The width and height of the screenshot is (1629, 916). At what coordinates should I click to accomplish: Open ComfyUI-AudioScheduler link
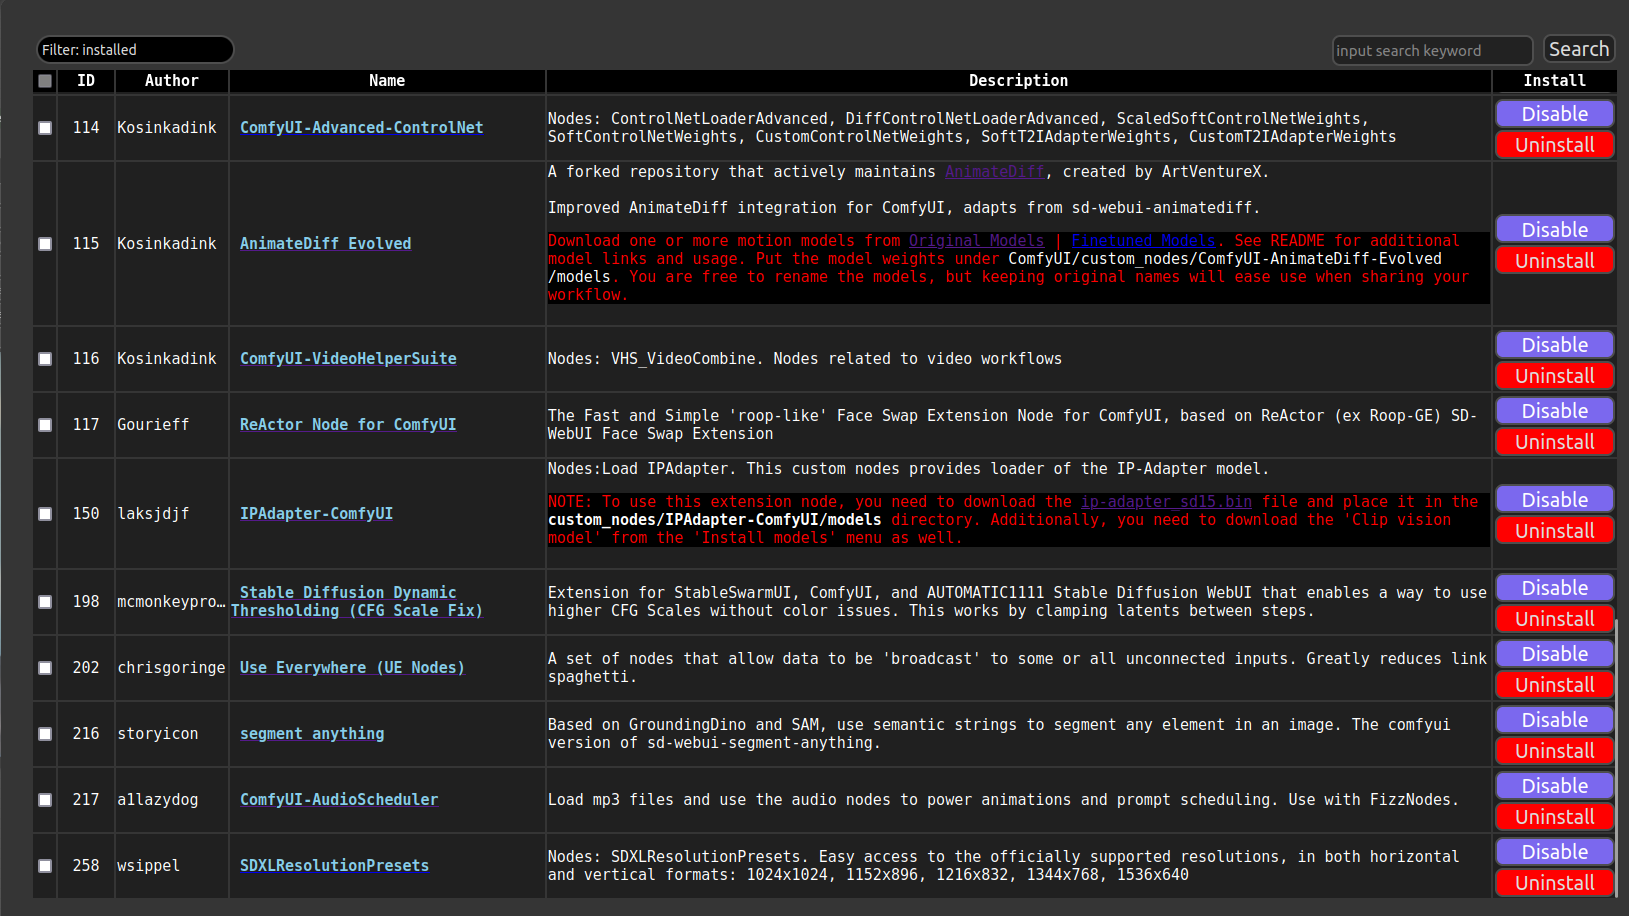[x=339, y=800]
